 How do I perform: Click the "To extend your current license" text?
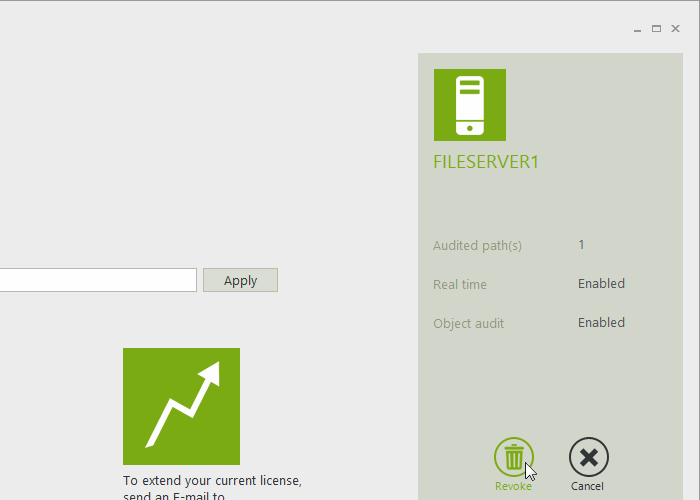click(x=212, y=480)
